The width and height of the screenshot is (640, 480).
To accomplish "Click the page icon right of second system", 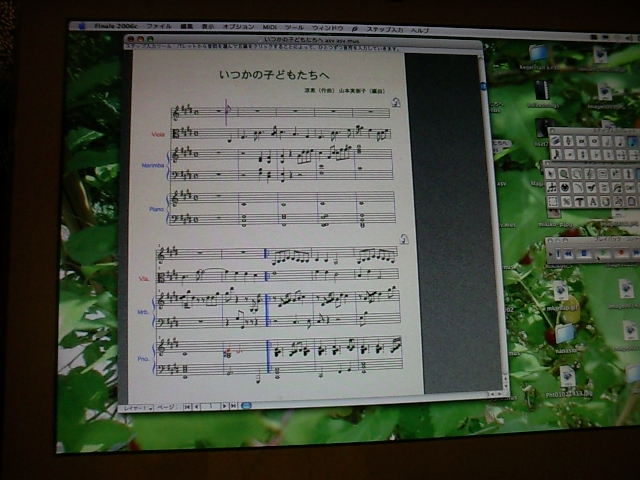I will click(x=404, y=239).
